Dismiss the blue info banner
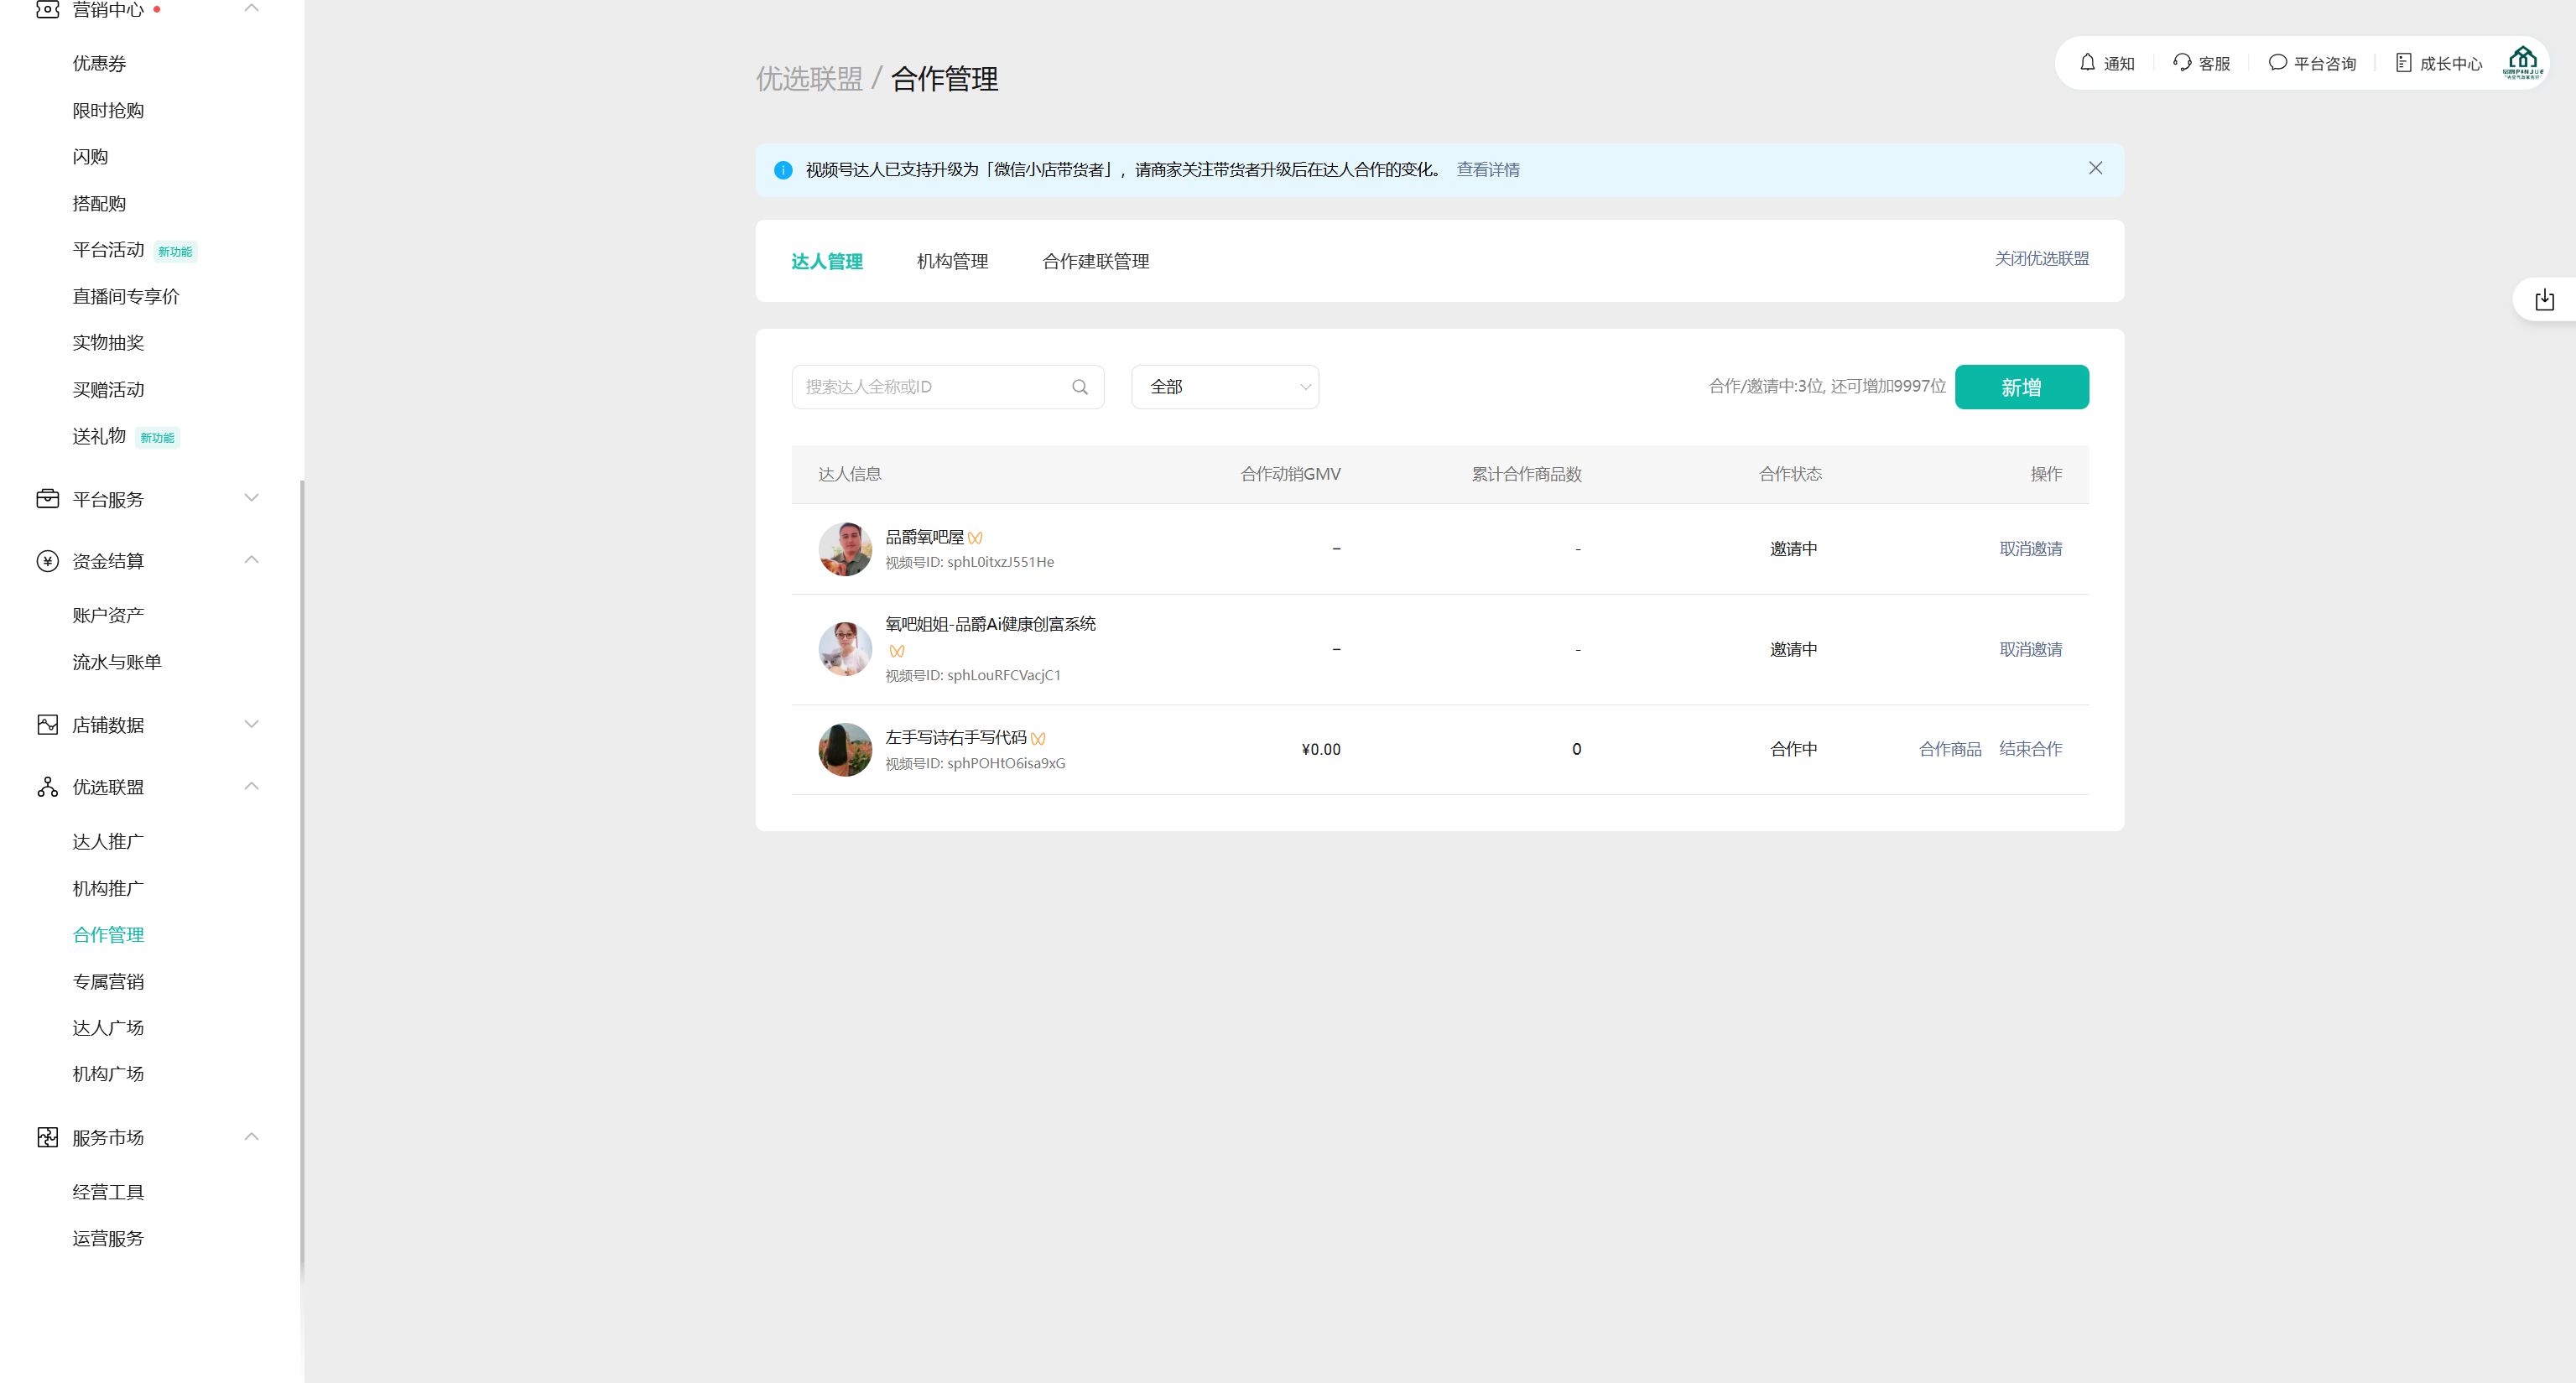Image resolution: width=2576 pixels, height=1383 pixels. click(x=2095, y=168)
